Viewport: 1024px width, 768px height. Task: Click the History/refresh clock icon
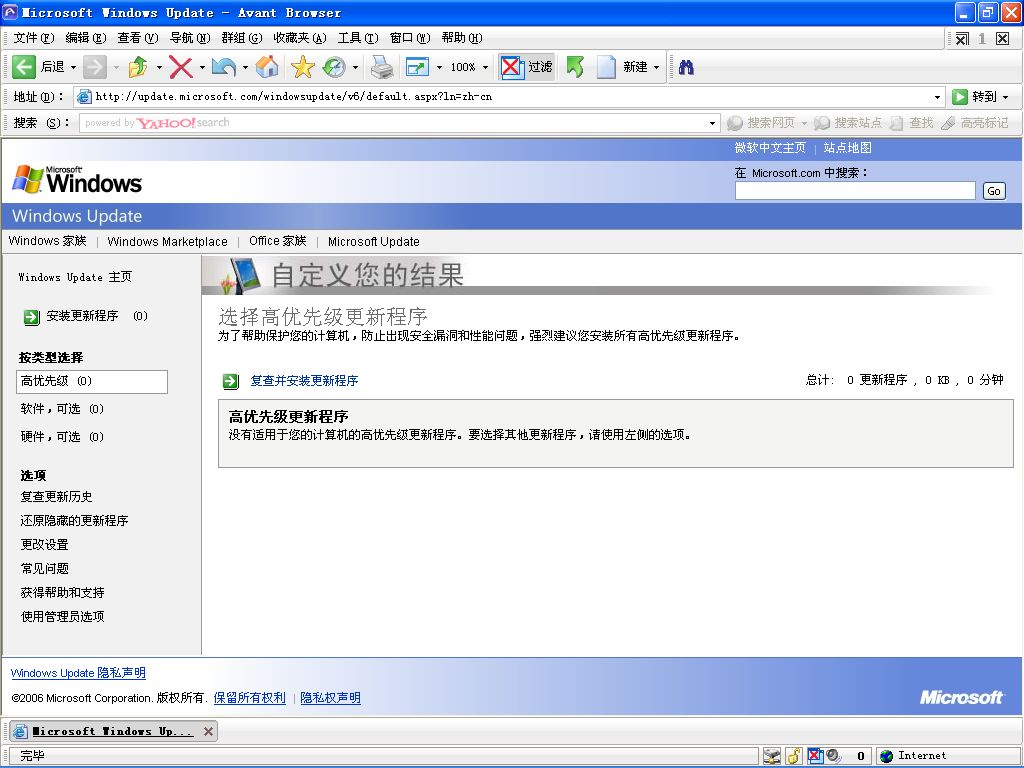334,67
